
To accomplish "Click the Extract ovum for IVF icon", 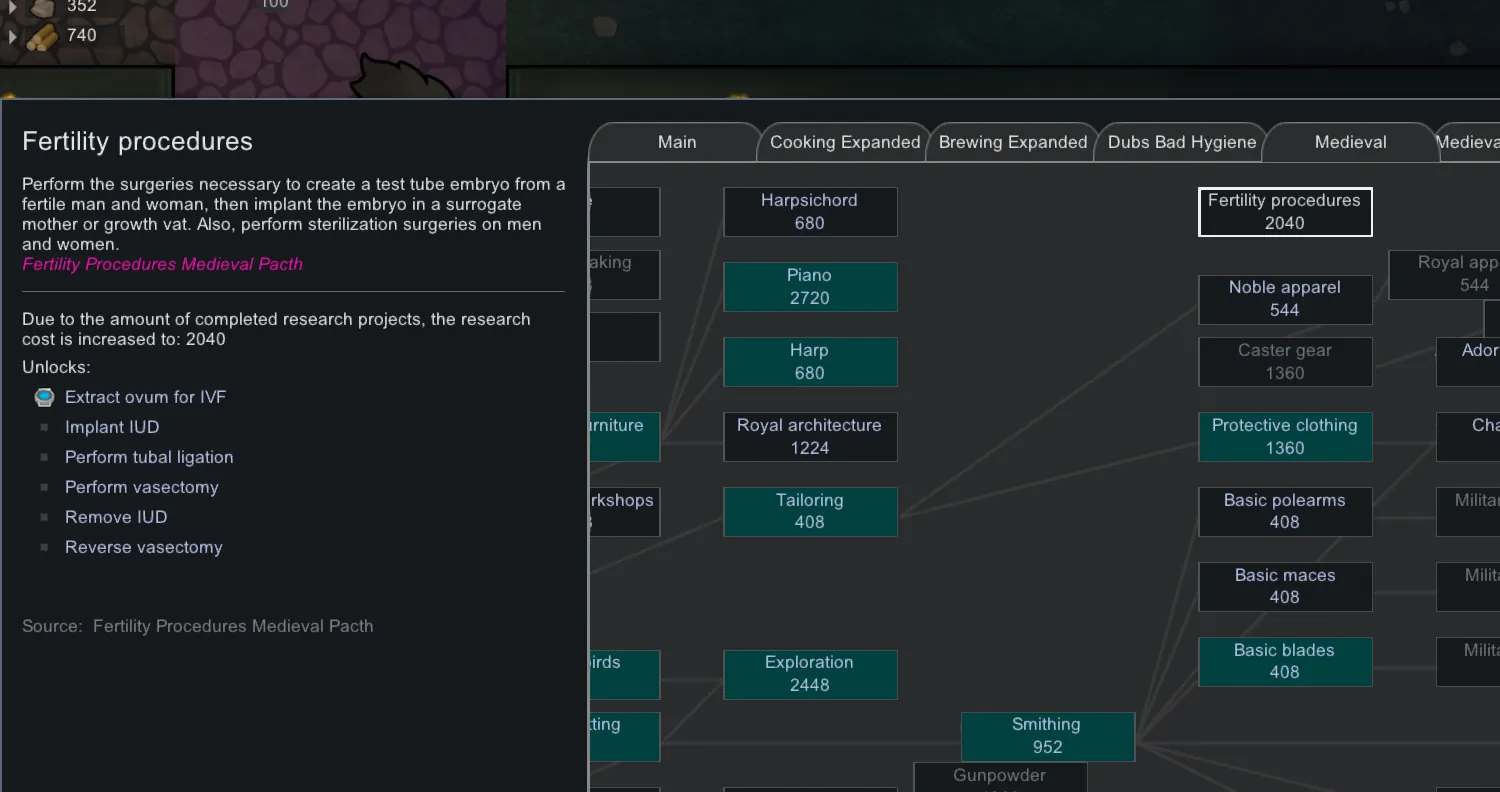I will click(x=44, y=397).
